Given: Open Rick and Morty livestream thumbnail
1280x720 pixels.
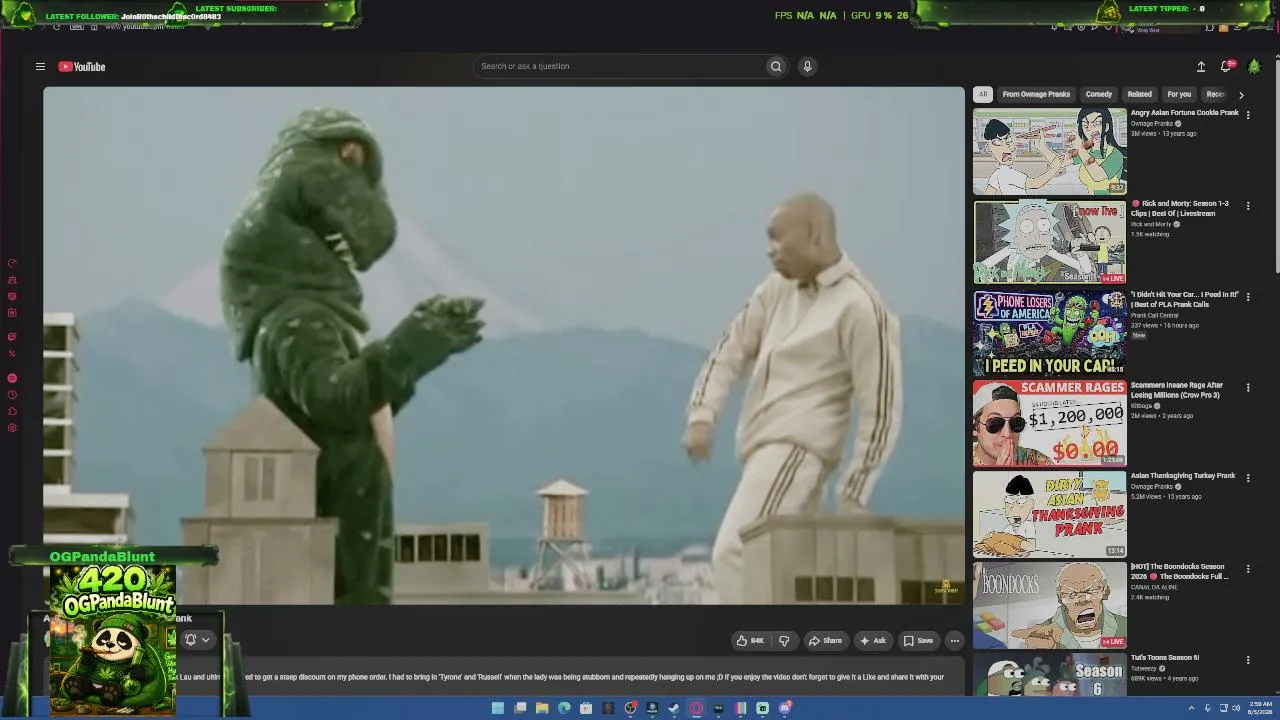Looking at the screenshot, I should 1050,242.
